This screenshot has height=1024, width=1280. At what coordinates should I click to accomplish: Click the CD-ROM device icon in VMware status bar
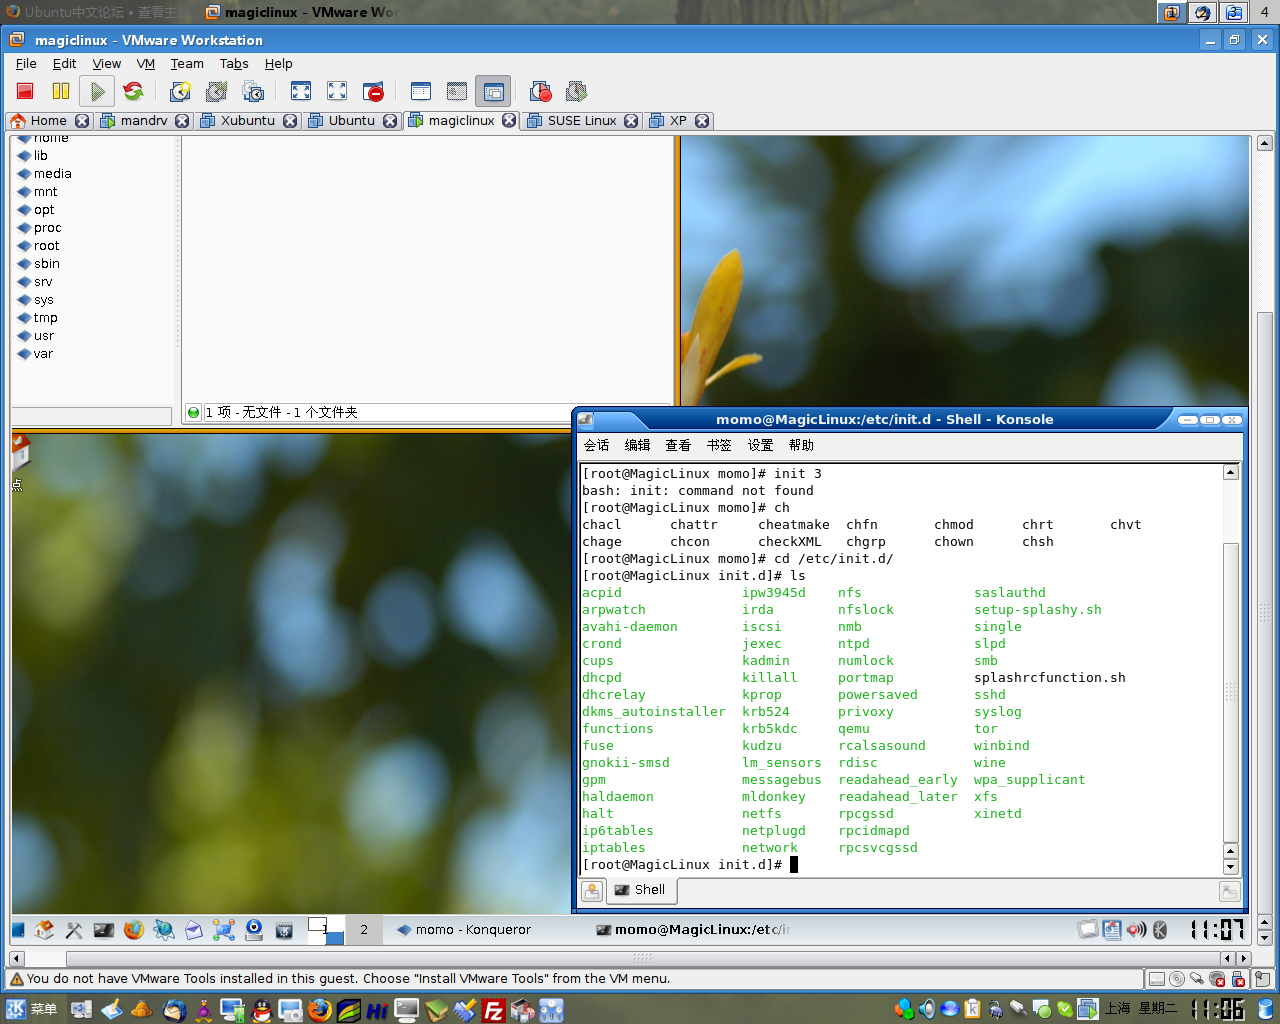pyautogui.click(x=1177, y=979)
